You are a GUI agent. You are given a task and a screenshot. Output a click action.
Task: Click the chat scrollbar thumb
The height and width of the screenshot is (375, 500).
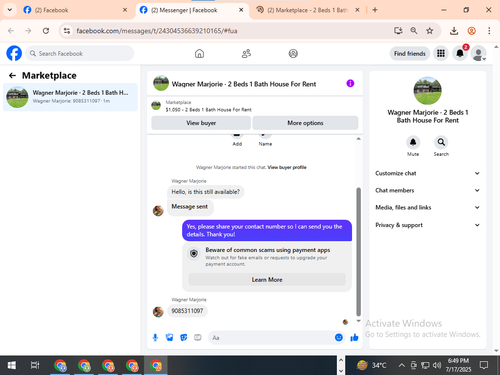click(358, 252)
